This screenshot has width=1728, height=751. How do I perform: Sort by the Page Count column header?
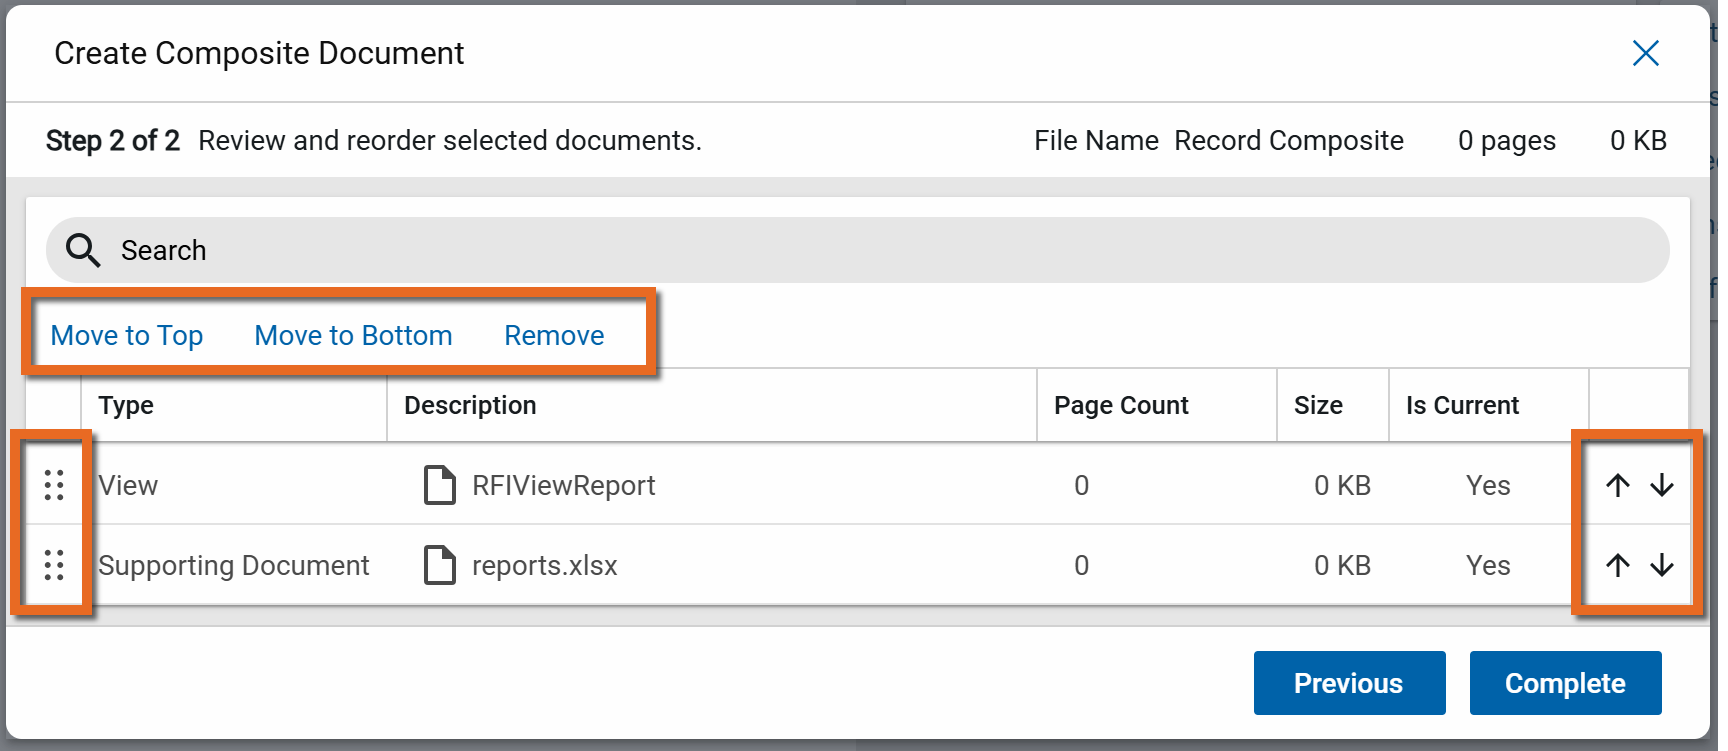(1121, 405)
